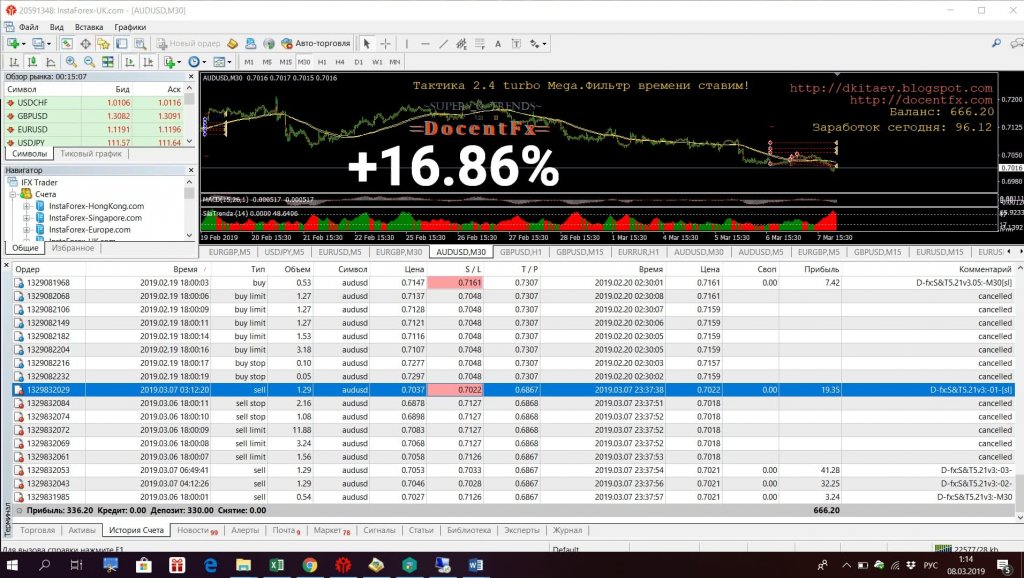Screen dimensions: 1024x578
Task: Toggle Chart Shift icon
Action: coord(148,62)
